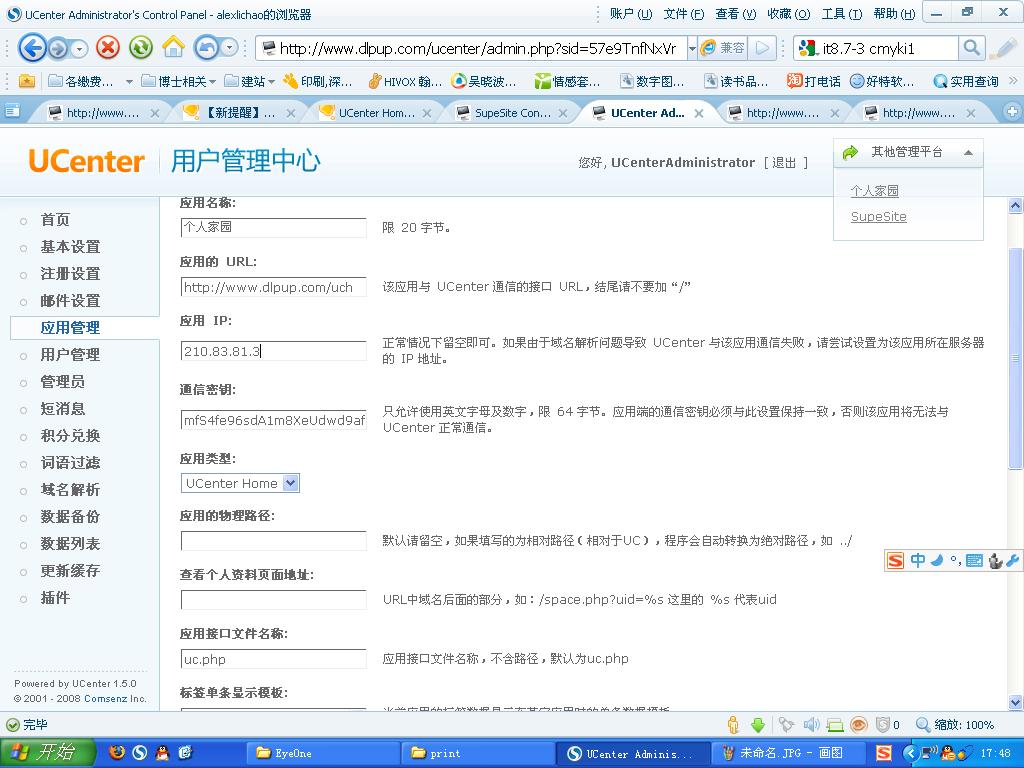Launch Firefox from quick launch bar
Viewport: 1024px width, 768px height.
[x=117, y=753]
